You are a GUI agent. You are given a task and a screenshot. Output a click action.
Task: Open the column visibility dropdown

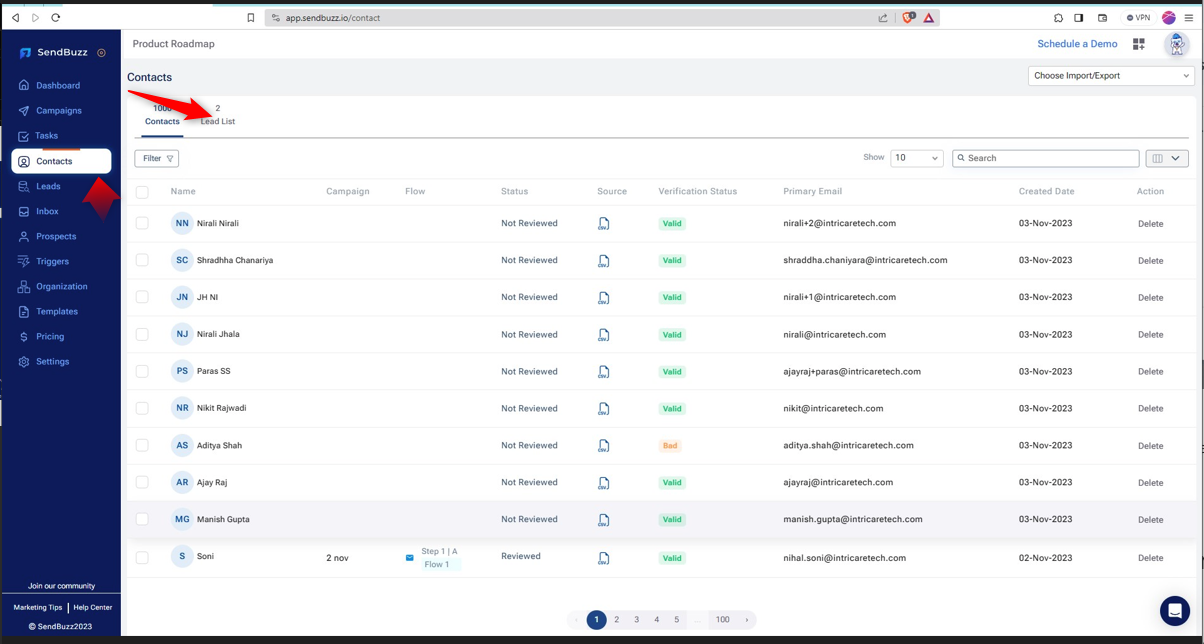(1167, 158)
